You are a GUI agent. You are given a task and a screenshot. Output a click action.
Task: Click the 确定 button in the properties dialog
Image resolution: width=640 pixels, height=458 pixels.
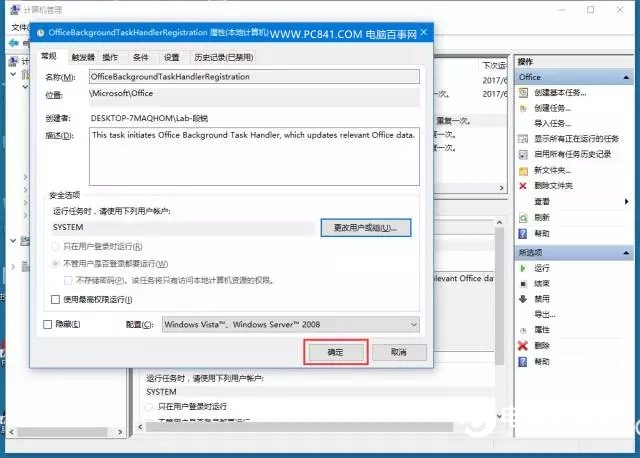point(336,352)
